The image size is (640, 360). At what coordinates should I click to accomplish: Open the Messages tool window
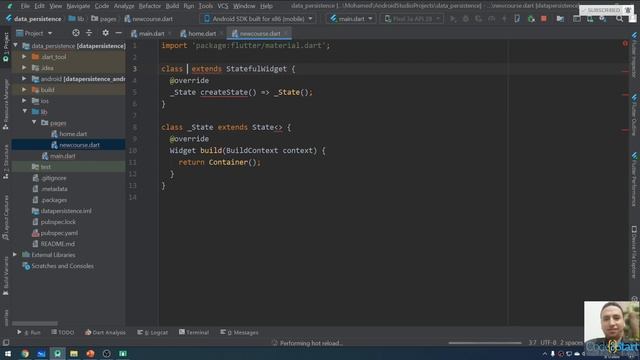(x=239, y=333)
